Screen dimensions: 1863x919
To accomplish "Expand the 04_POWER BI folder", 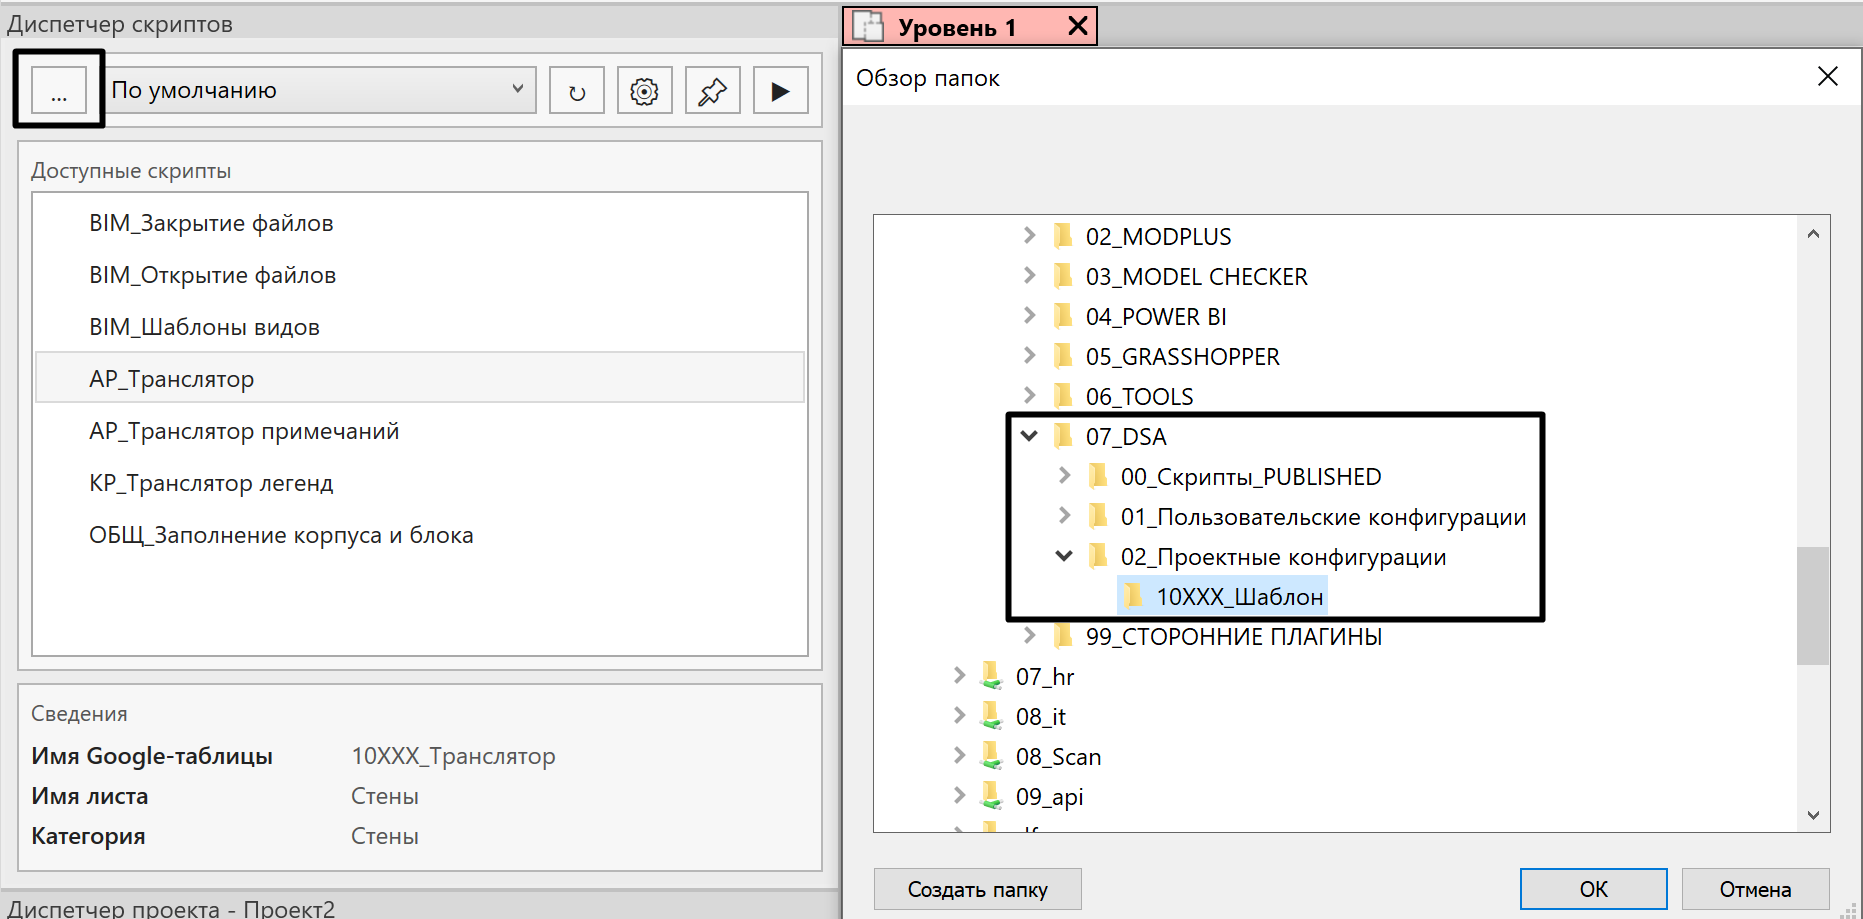I will pos(1029,316).
